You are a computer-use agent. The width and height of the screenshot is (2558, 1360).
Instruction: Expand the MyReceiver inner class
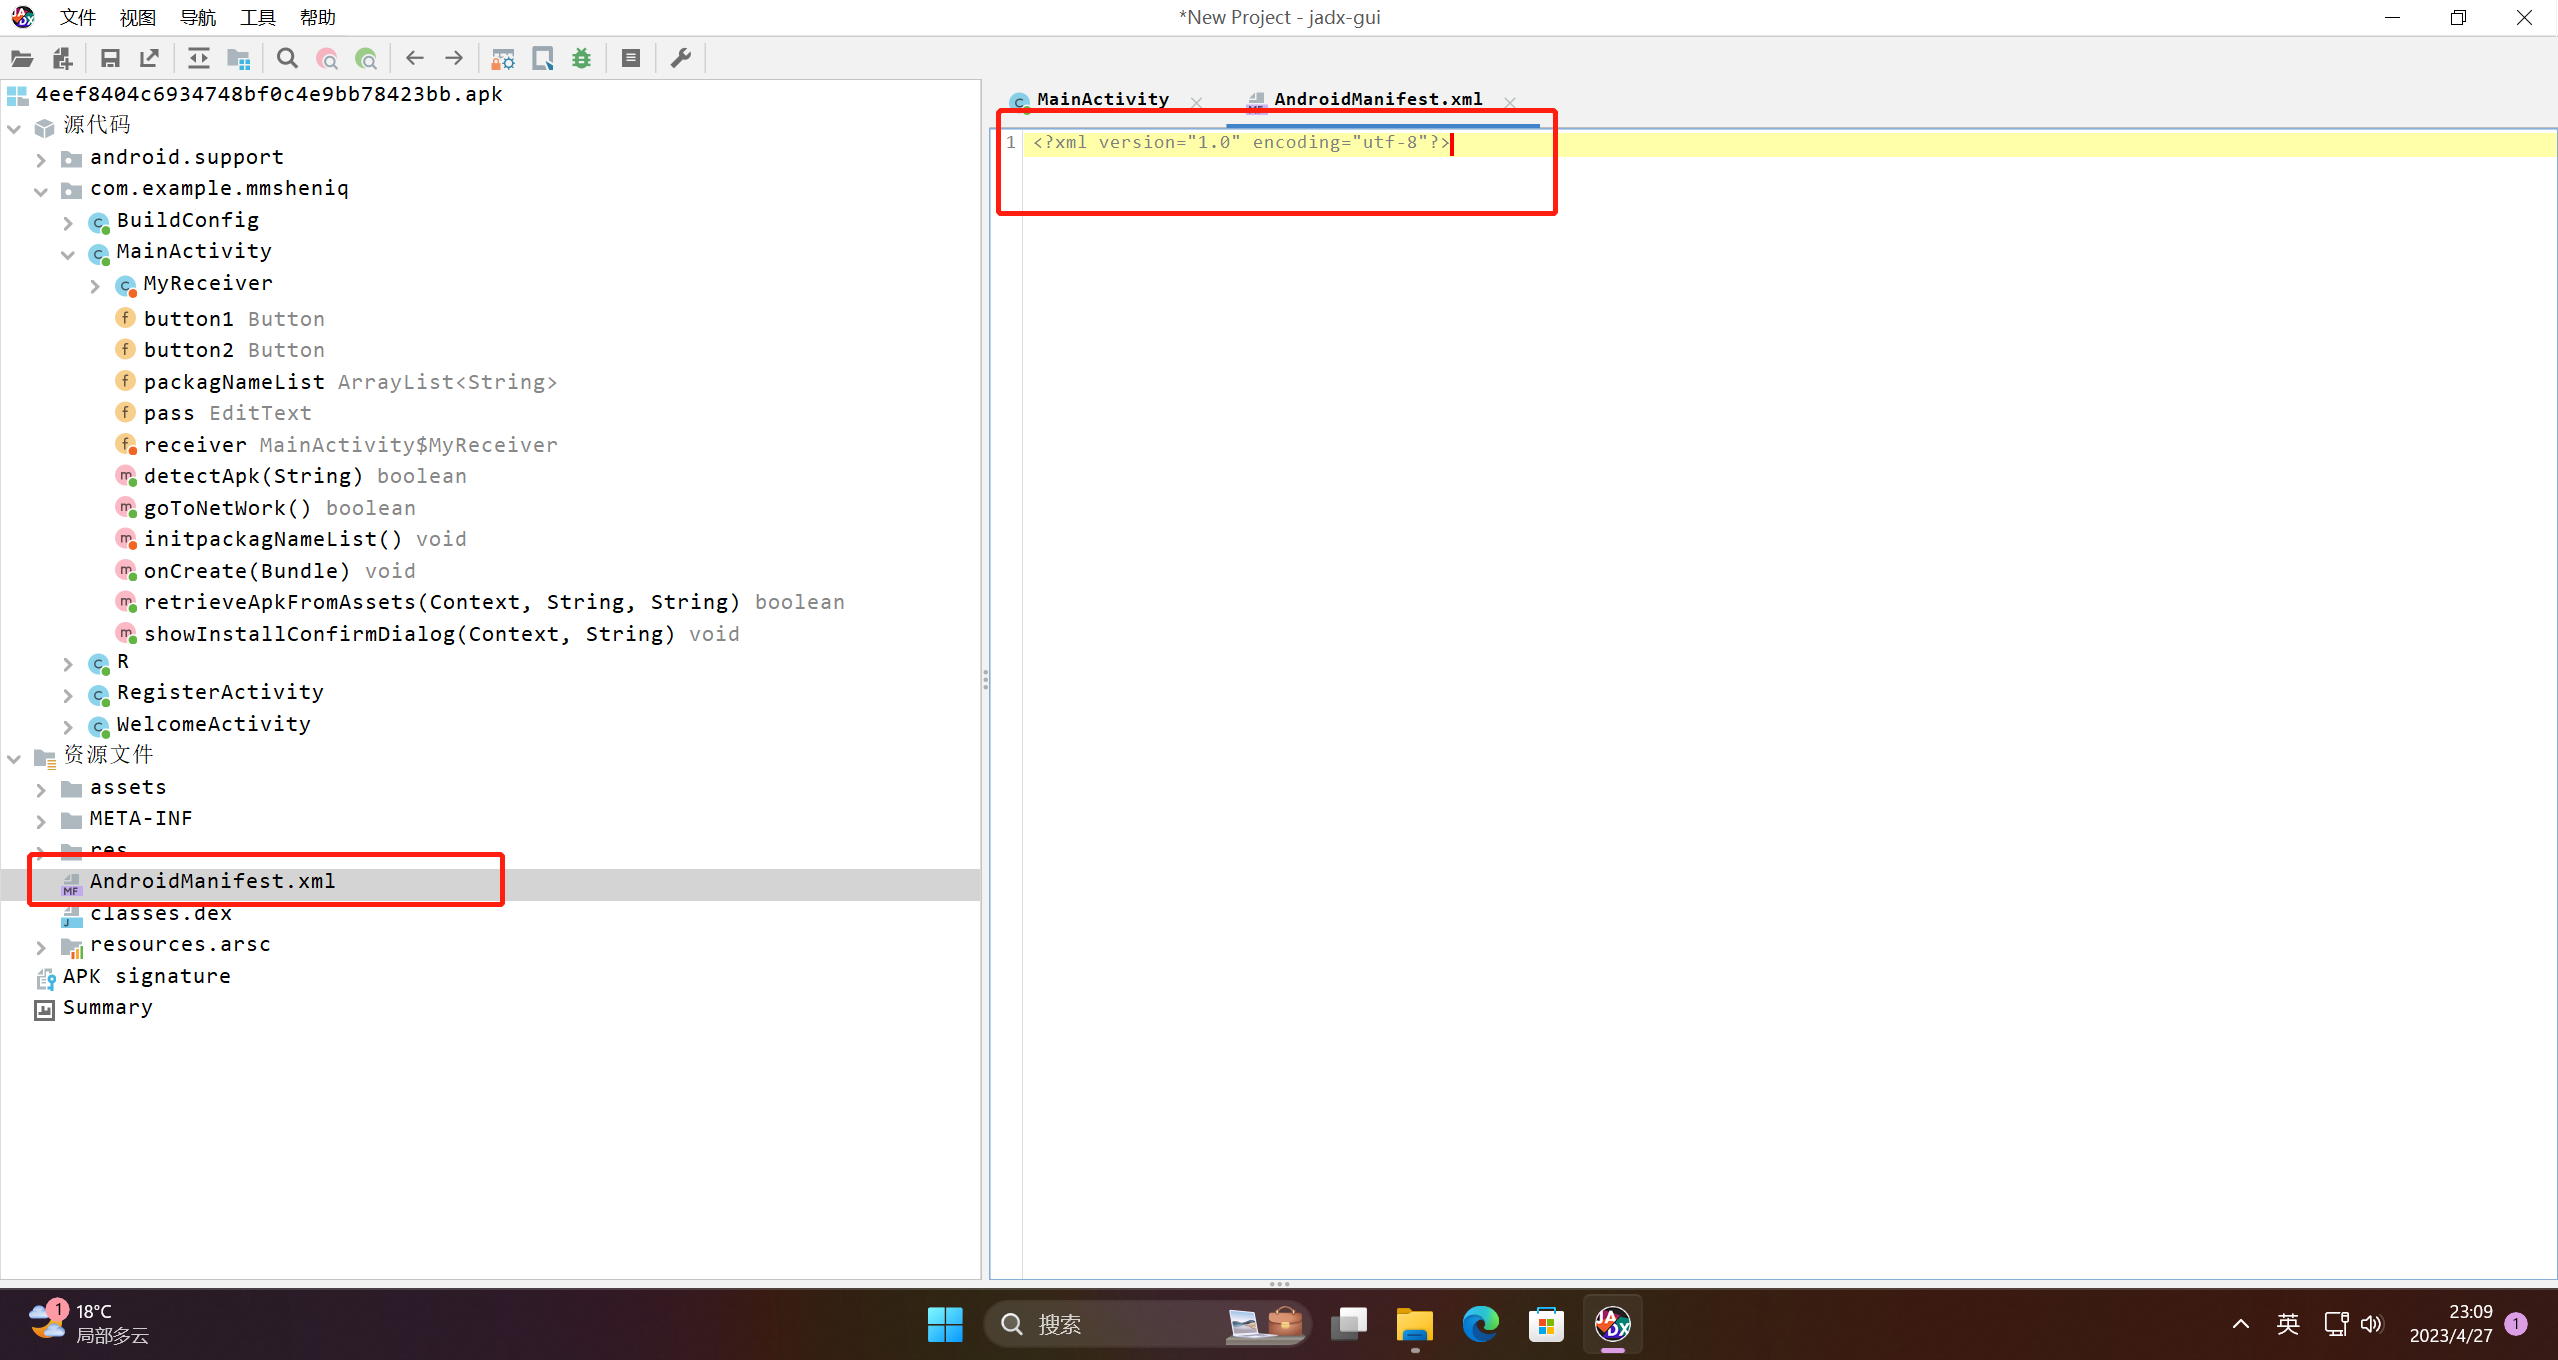coord(95,285)
